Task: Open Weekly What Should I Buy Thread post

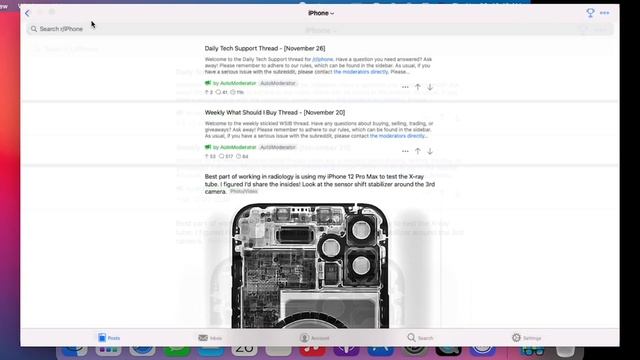Action: [275, 112]
